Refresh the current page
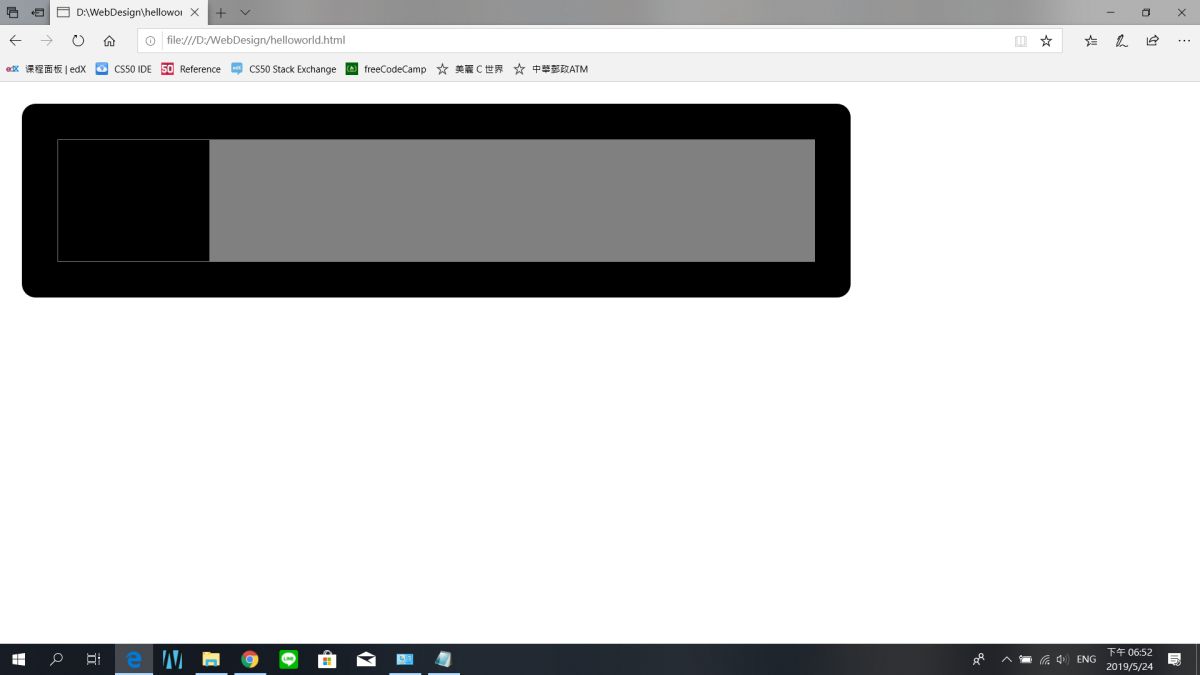Screen dimensions: 1200x675 [x=78, y=41]
